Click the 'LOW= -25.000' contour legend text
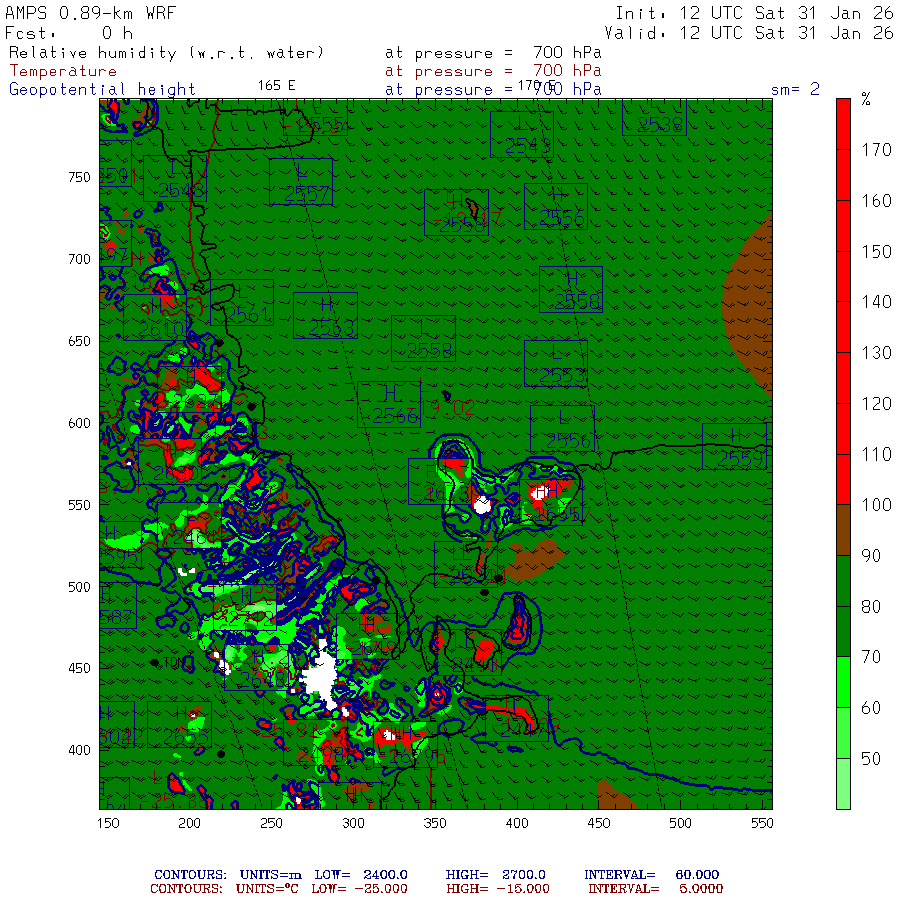 click(x=359, y=889)
